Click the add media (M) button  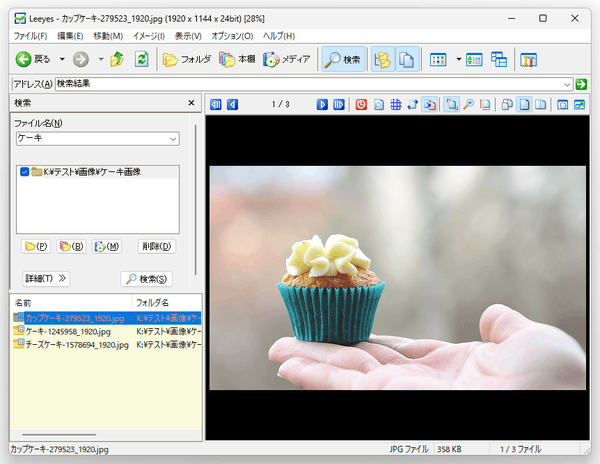(107, 246)
